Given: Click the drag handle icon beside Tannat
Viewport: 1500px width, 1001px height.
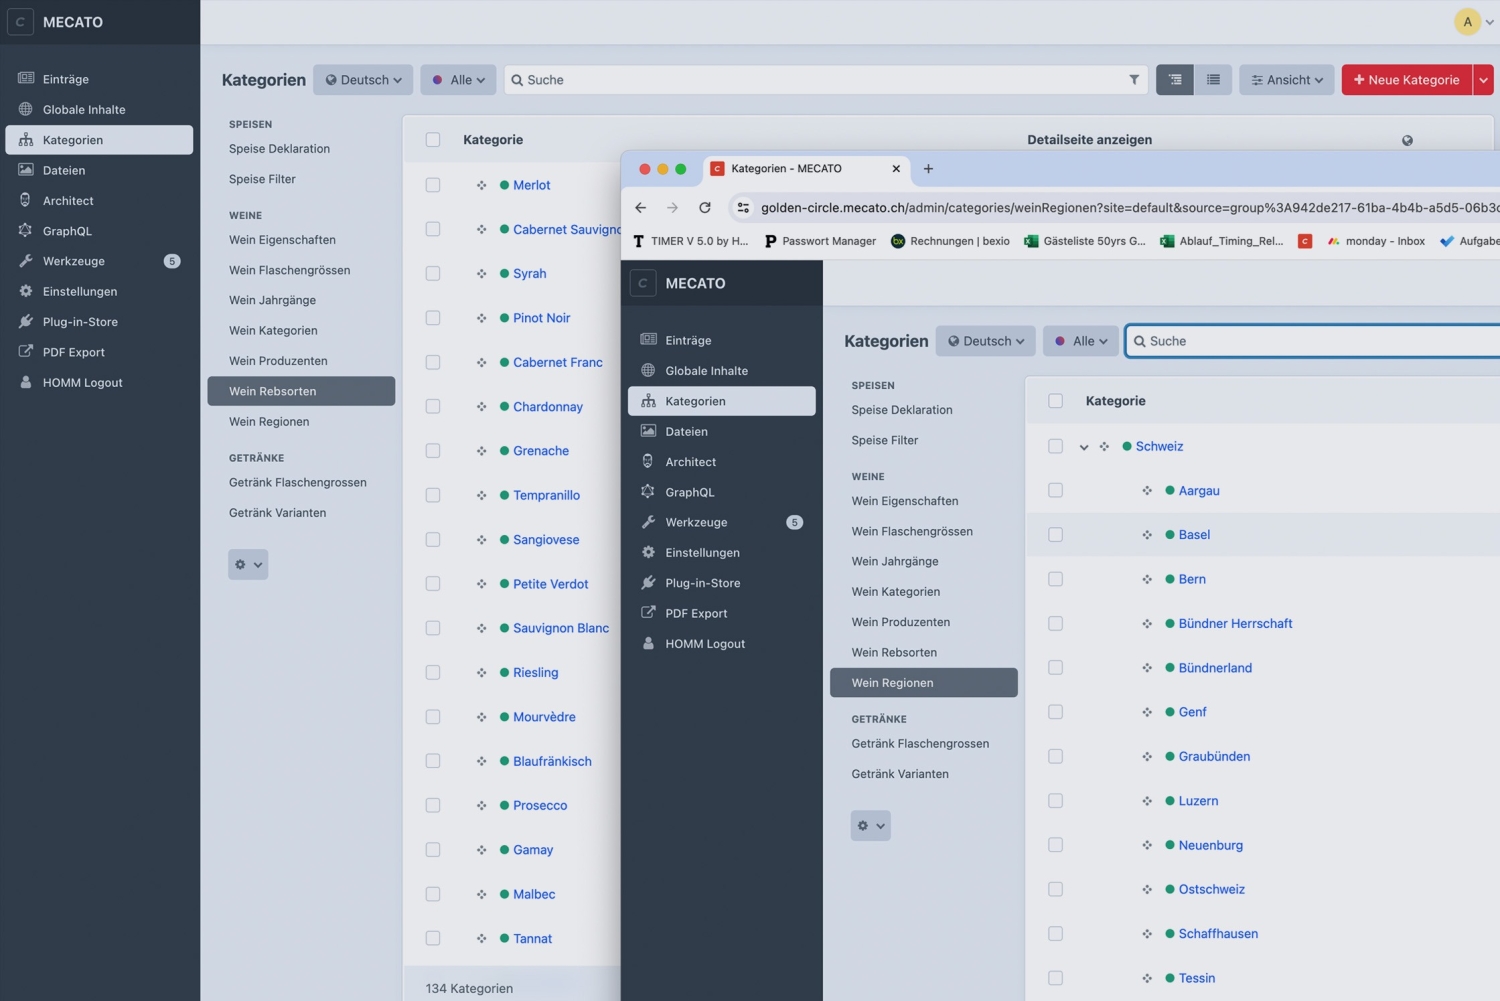Looking at the screenshot, I should click(x=481, y=939).
